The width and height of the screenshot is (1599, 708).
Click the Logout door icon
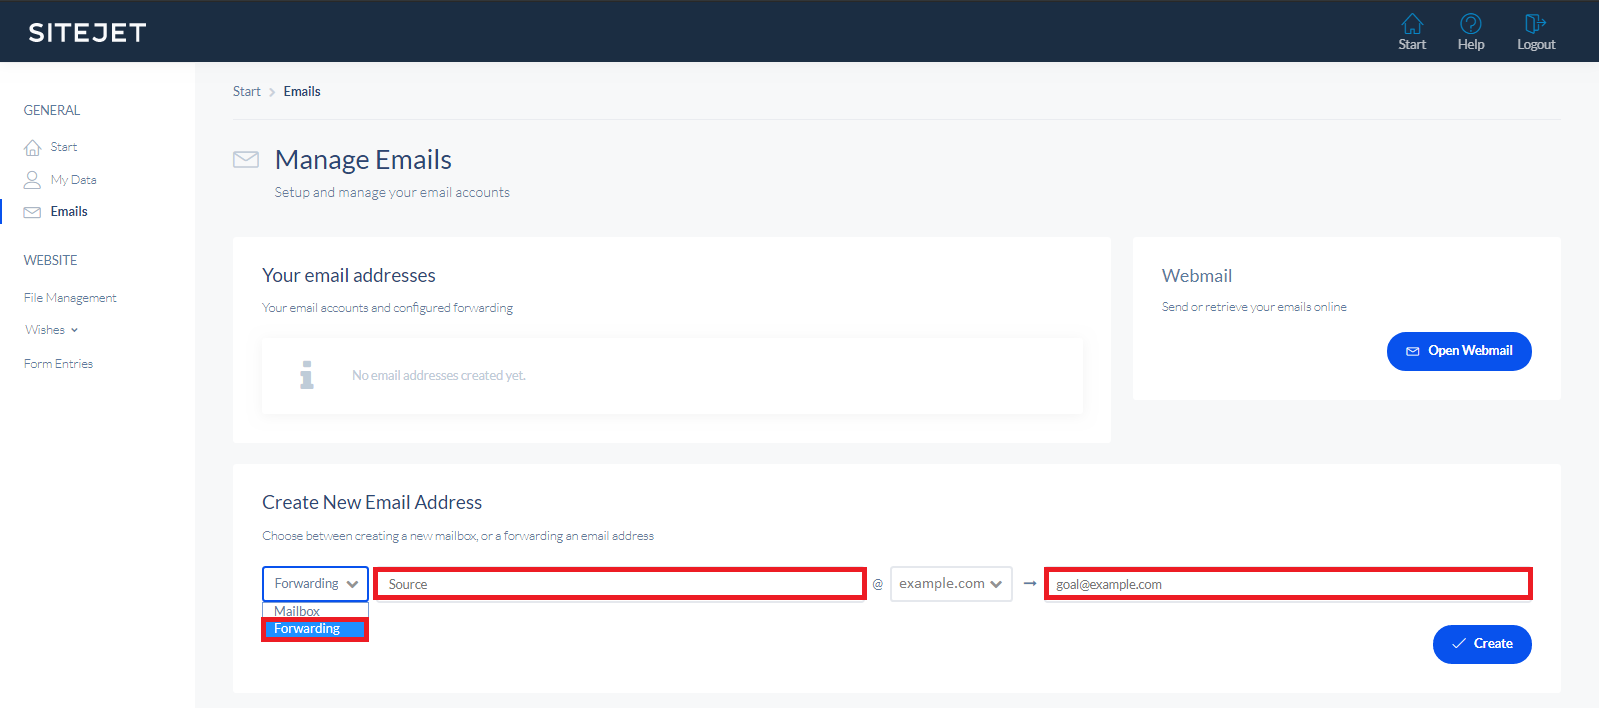click(1535, 24)
